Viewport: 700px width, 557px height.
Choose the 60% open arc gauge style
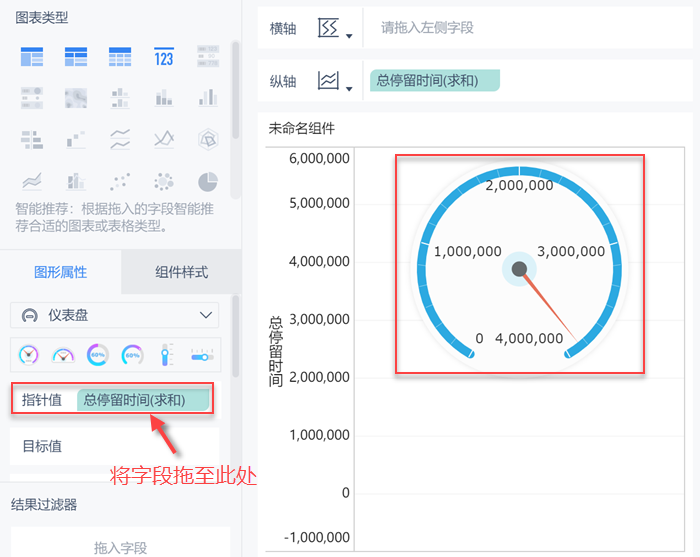pos(133,355)
